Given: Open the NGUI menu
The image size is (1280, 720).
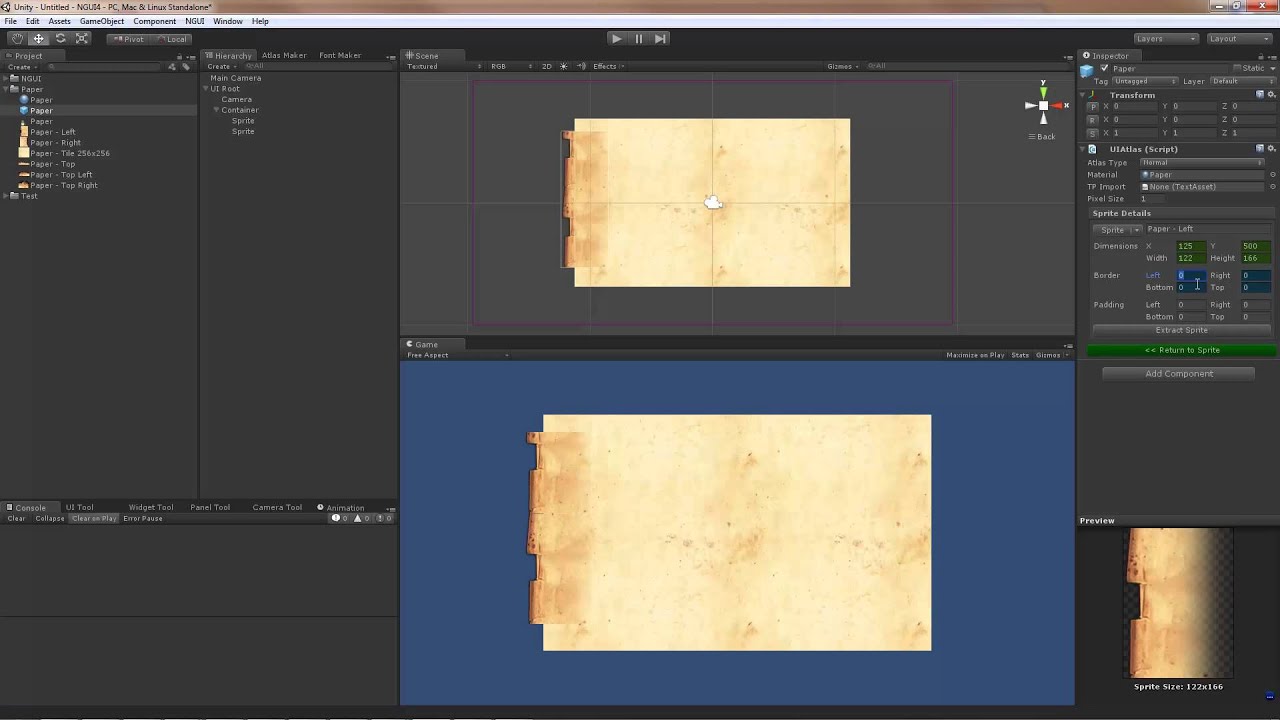Looking at the screenshot, I should tap(195, 21).
